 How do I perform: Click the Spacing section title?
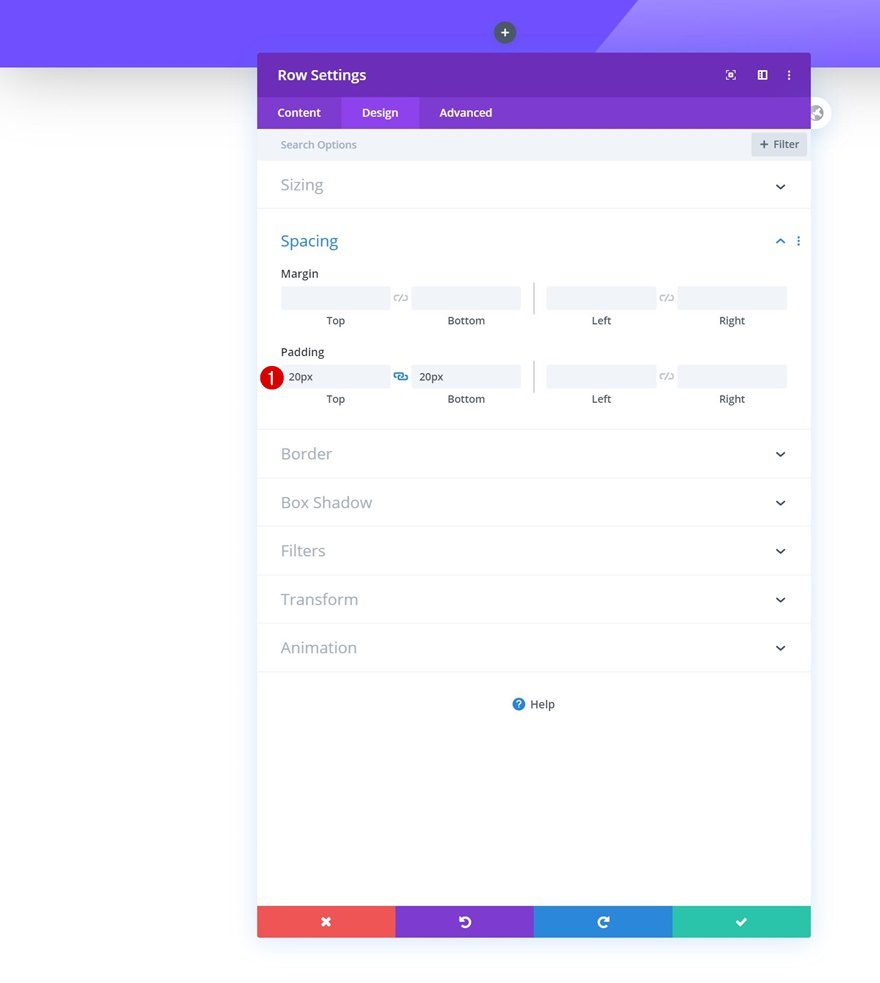click(x=309, y=241)
